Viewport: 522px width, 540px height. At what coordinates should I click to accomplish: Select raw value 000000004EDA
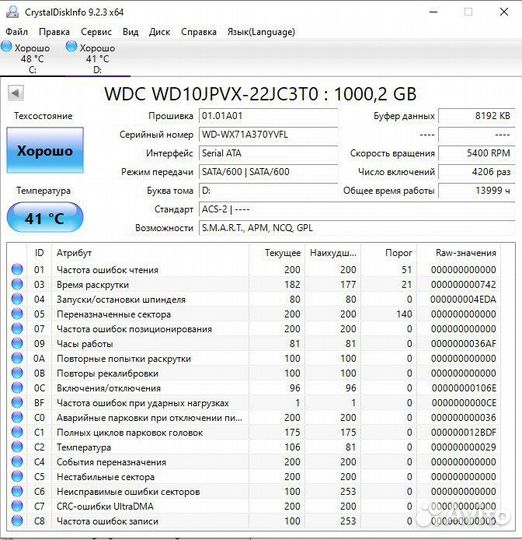pyautogui.click(x=463, y=299)
